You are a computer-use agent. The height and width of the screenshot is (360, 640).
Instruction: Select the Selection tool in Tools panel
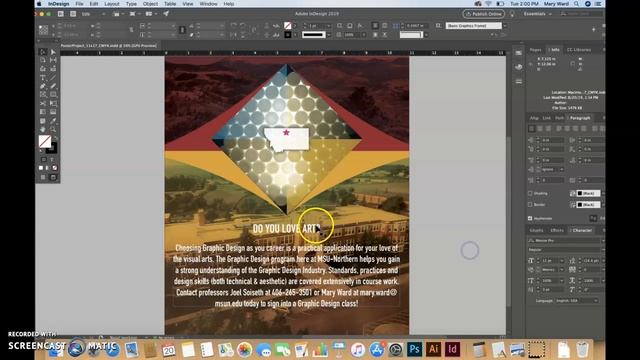pyautogui.click(x=43, y=52)
